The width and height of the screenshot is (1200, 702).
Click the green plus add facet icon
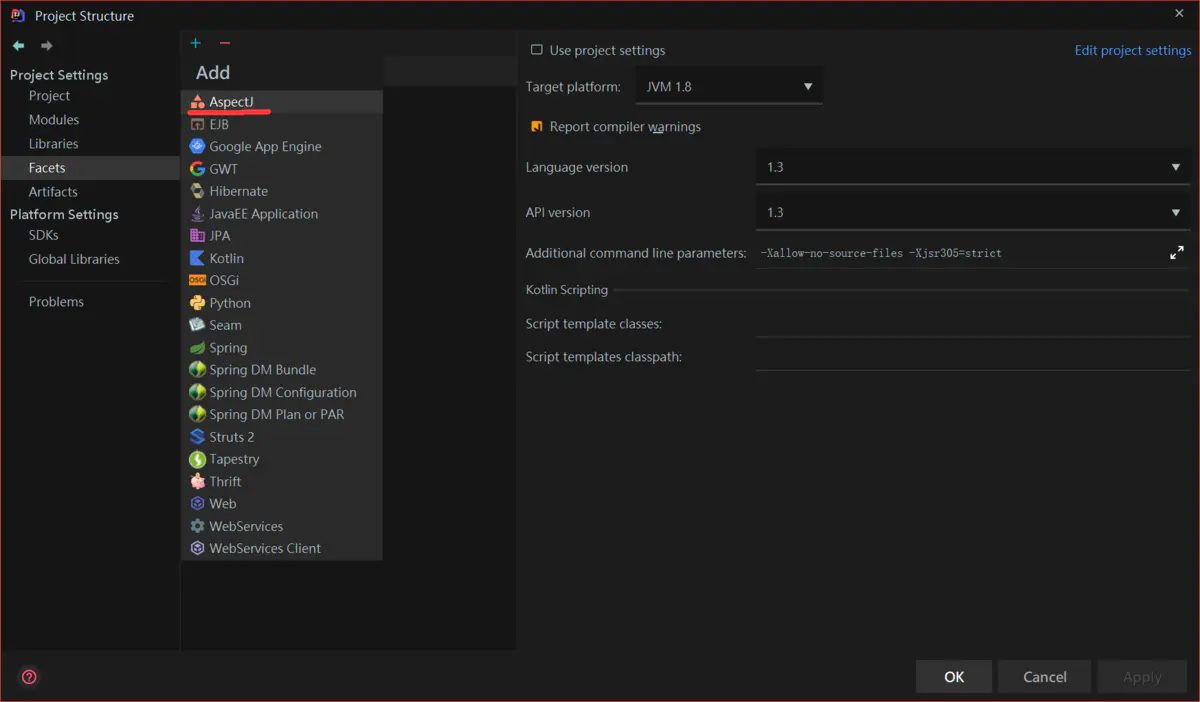(196, 43)
